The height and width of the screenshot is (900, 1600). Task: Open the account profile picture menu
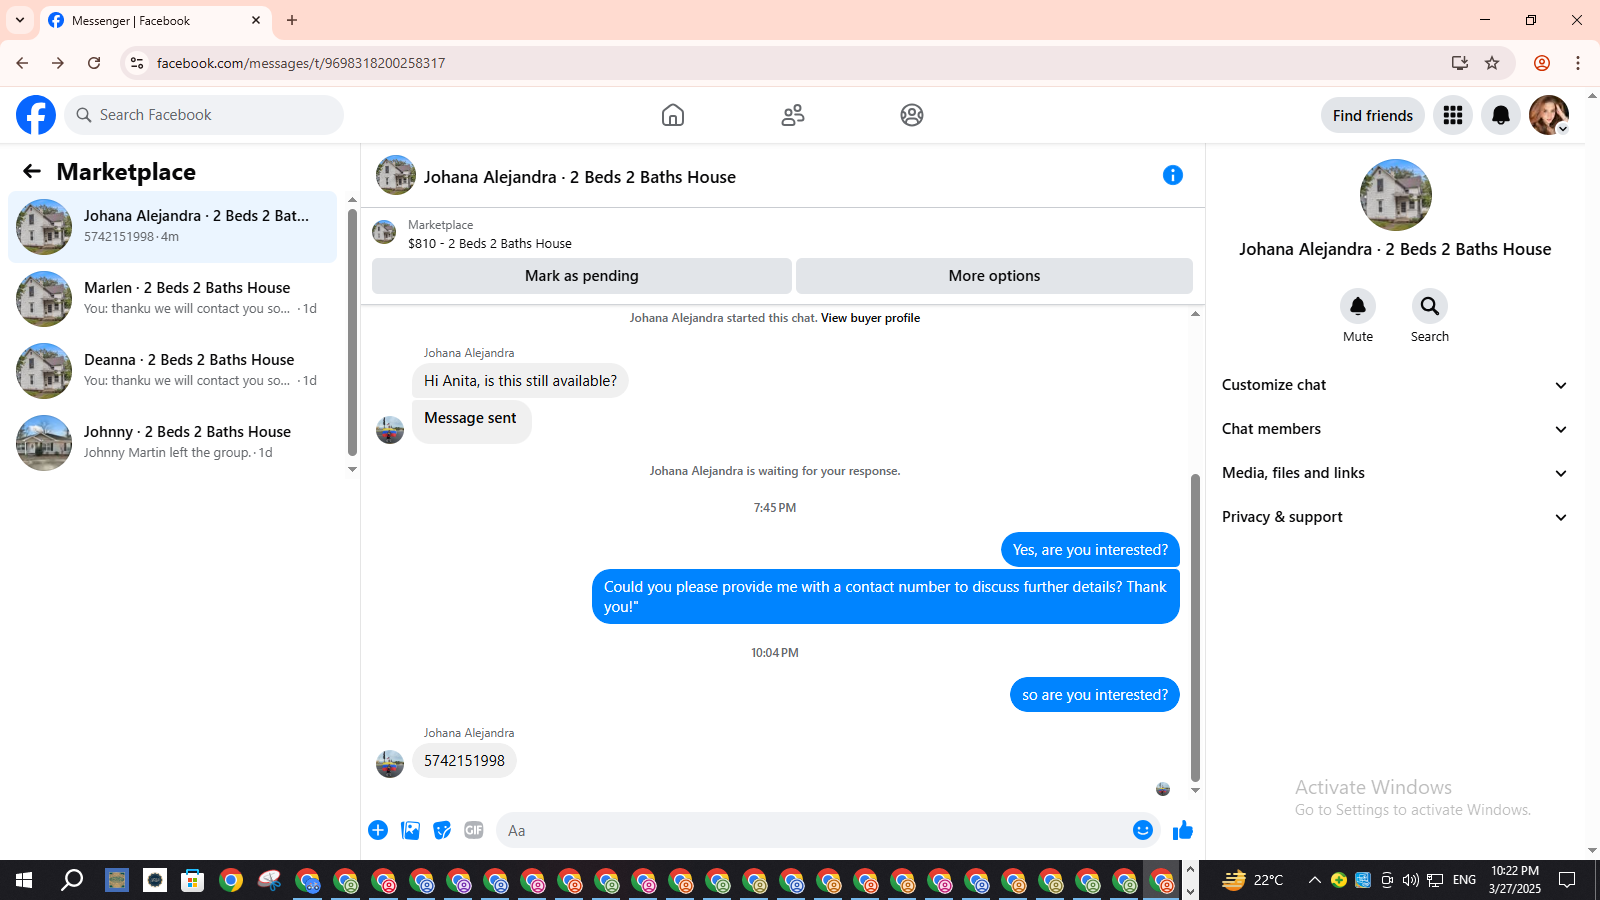1549,115
